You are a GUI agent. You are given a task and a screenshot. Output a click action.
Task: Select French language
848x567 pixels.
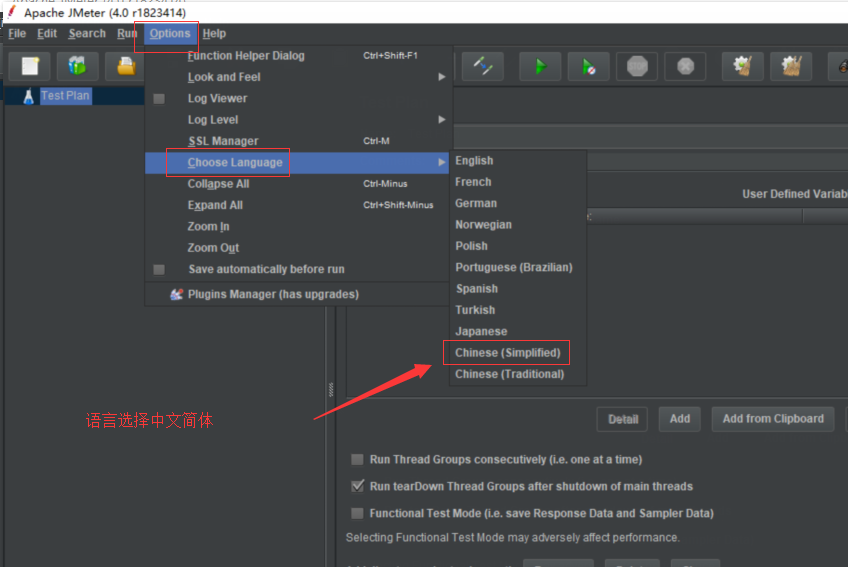518,182
